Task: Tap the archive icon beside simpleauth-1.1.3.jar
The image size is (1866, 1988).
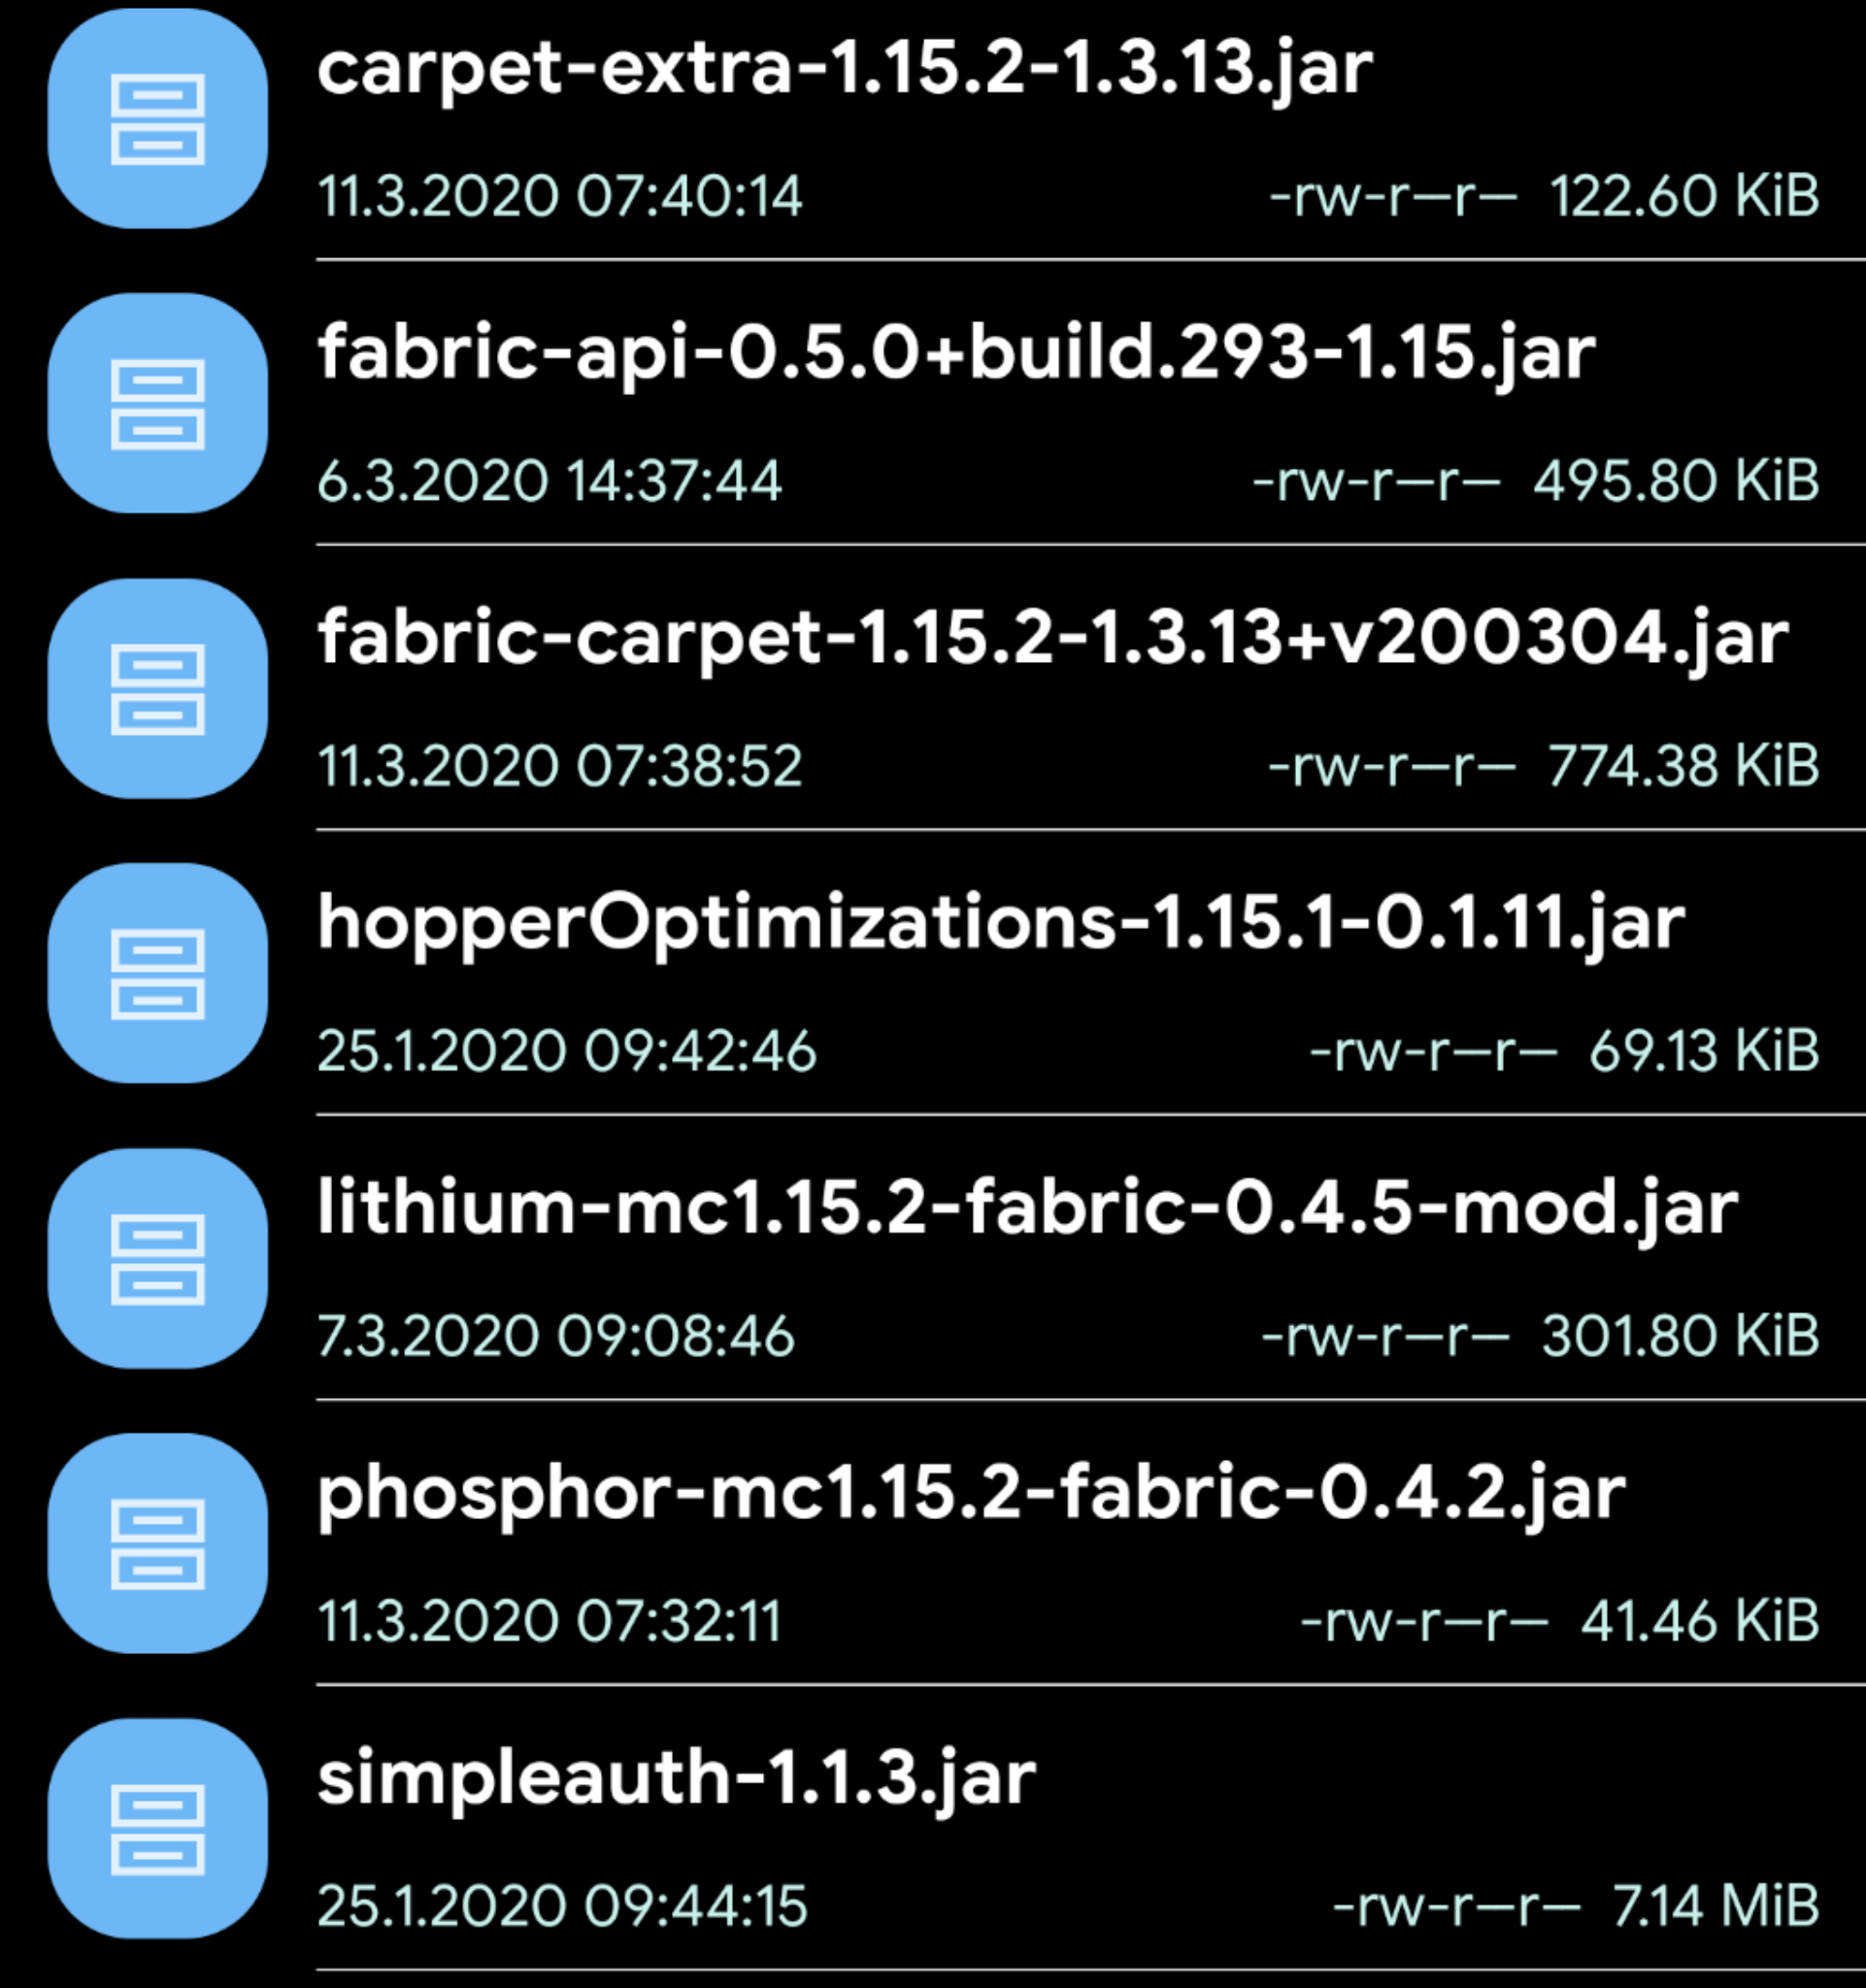Action: click(158, 1829)
